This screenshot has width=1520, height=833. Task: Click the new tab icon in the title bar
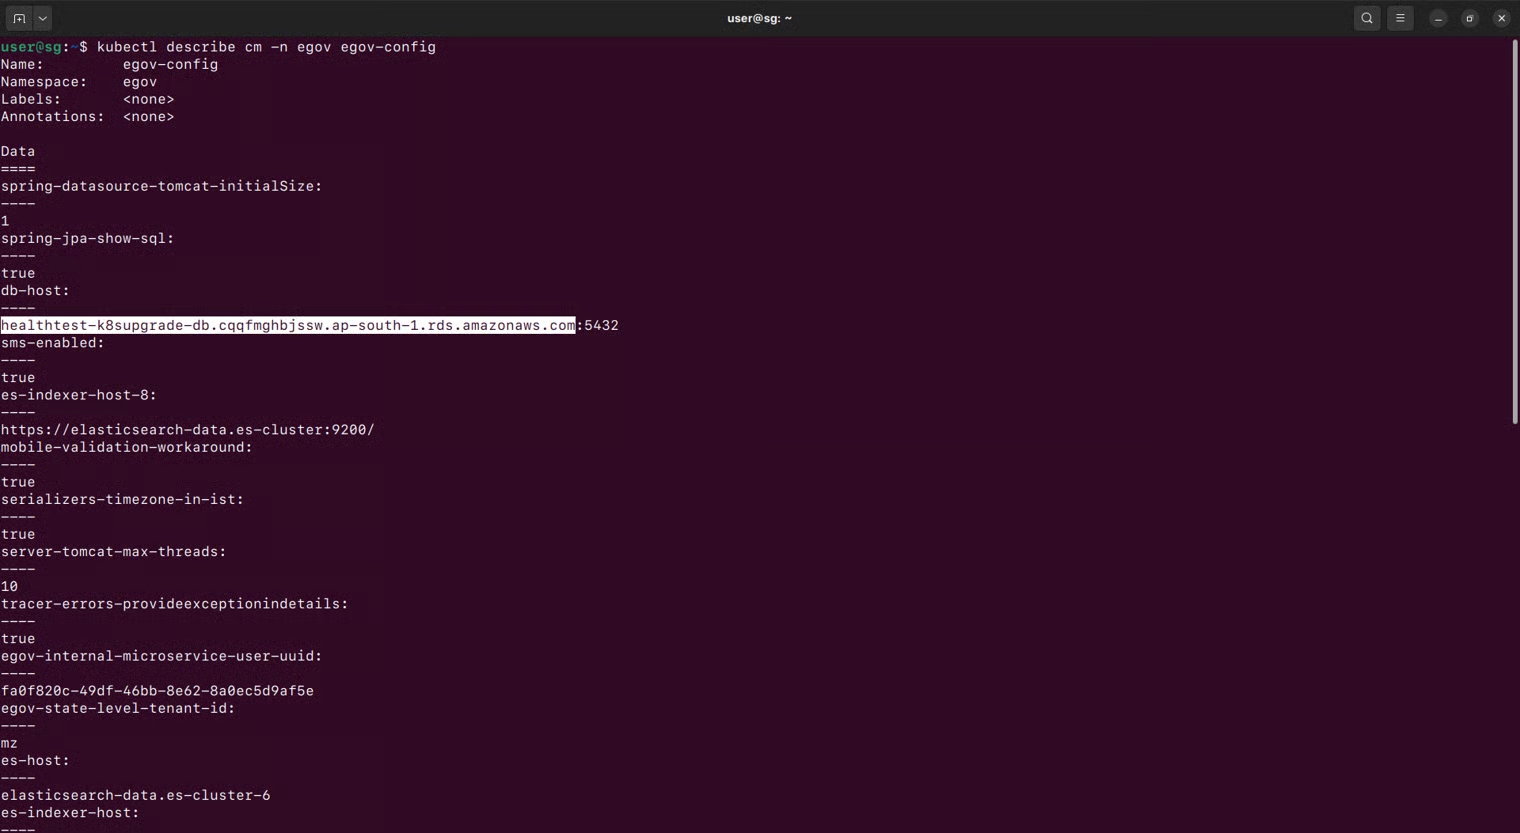(x=19, y=18)
